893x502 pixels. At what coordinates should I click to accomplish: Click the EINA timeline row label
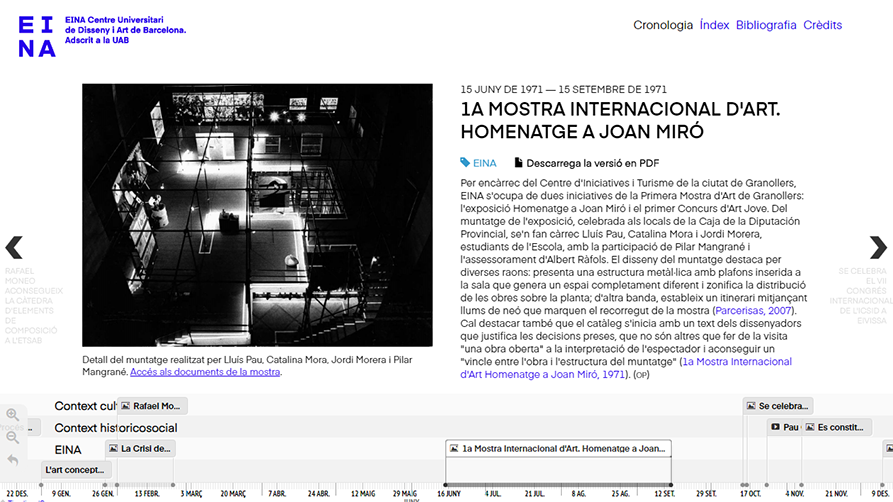pos(68,450)
